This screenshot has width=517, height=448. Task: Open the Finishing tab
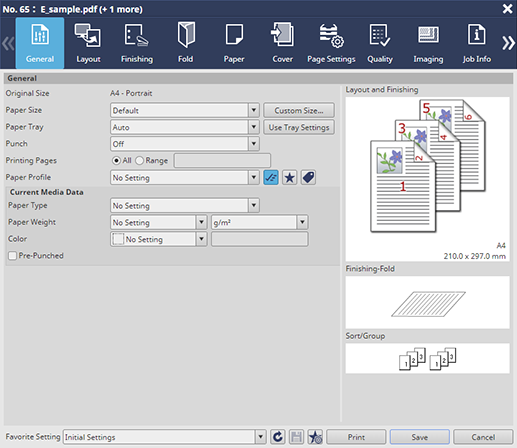click(x=137, y=43)
